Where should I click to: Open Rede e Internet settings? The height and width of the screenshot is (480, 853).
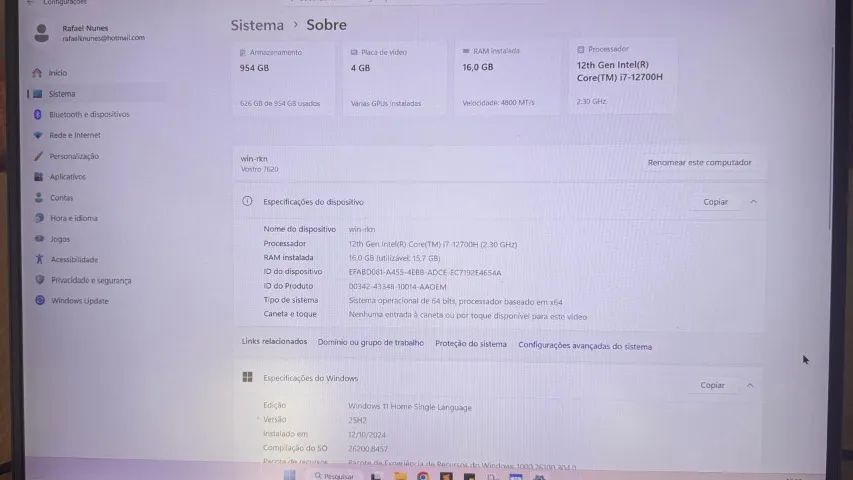(x=75, y=135)
